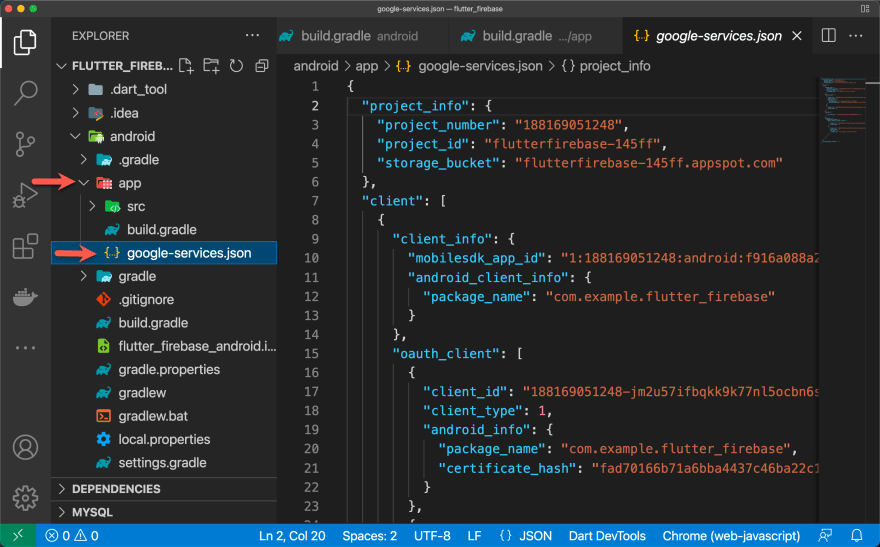Screen dimensions: 880x547
Task: Open the Extensions view
Action: (25, 246)
